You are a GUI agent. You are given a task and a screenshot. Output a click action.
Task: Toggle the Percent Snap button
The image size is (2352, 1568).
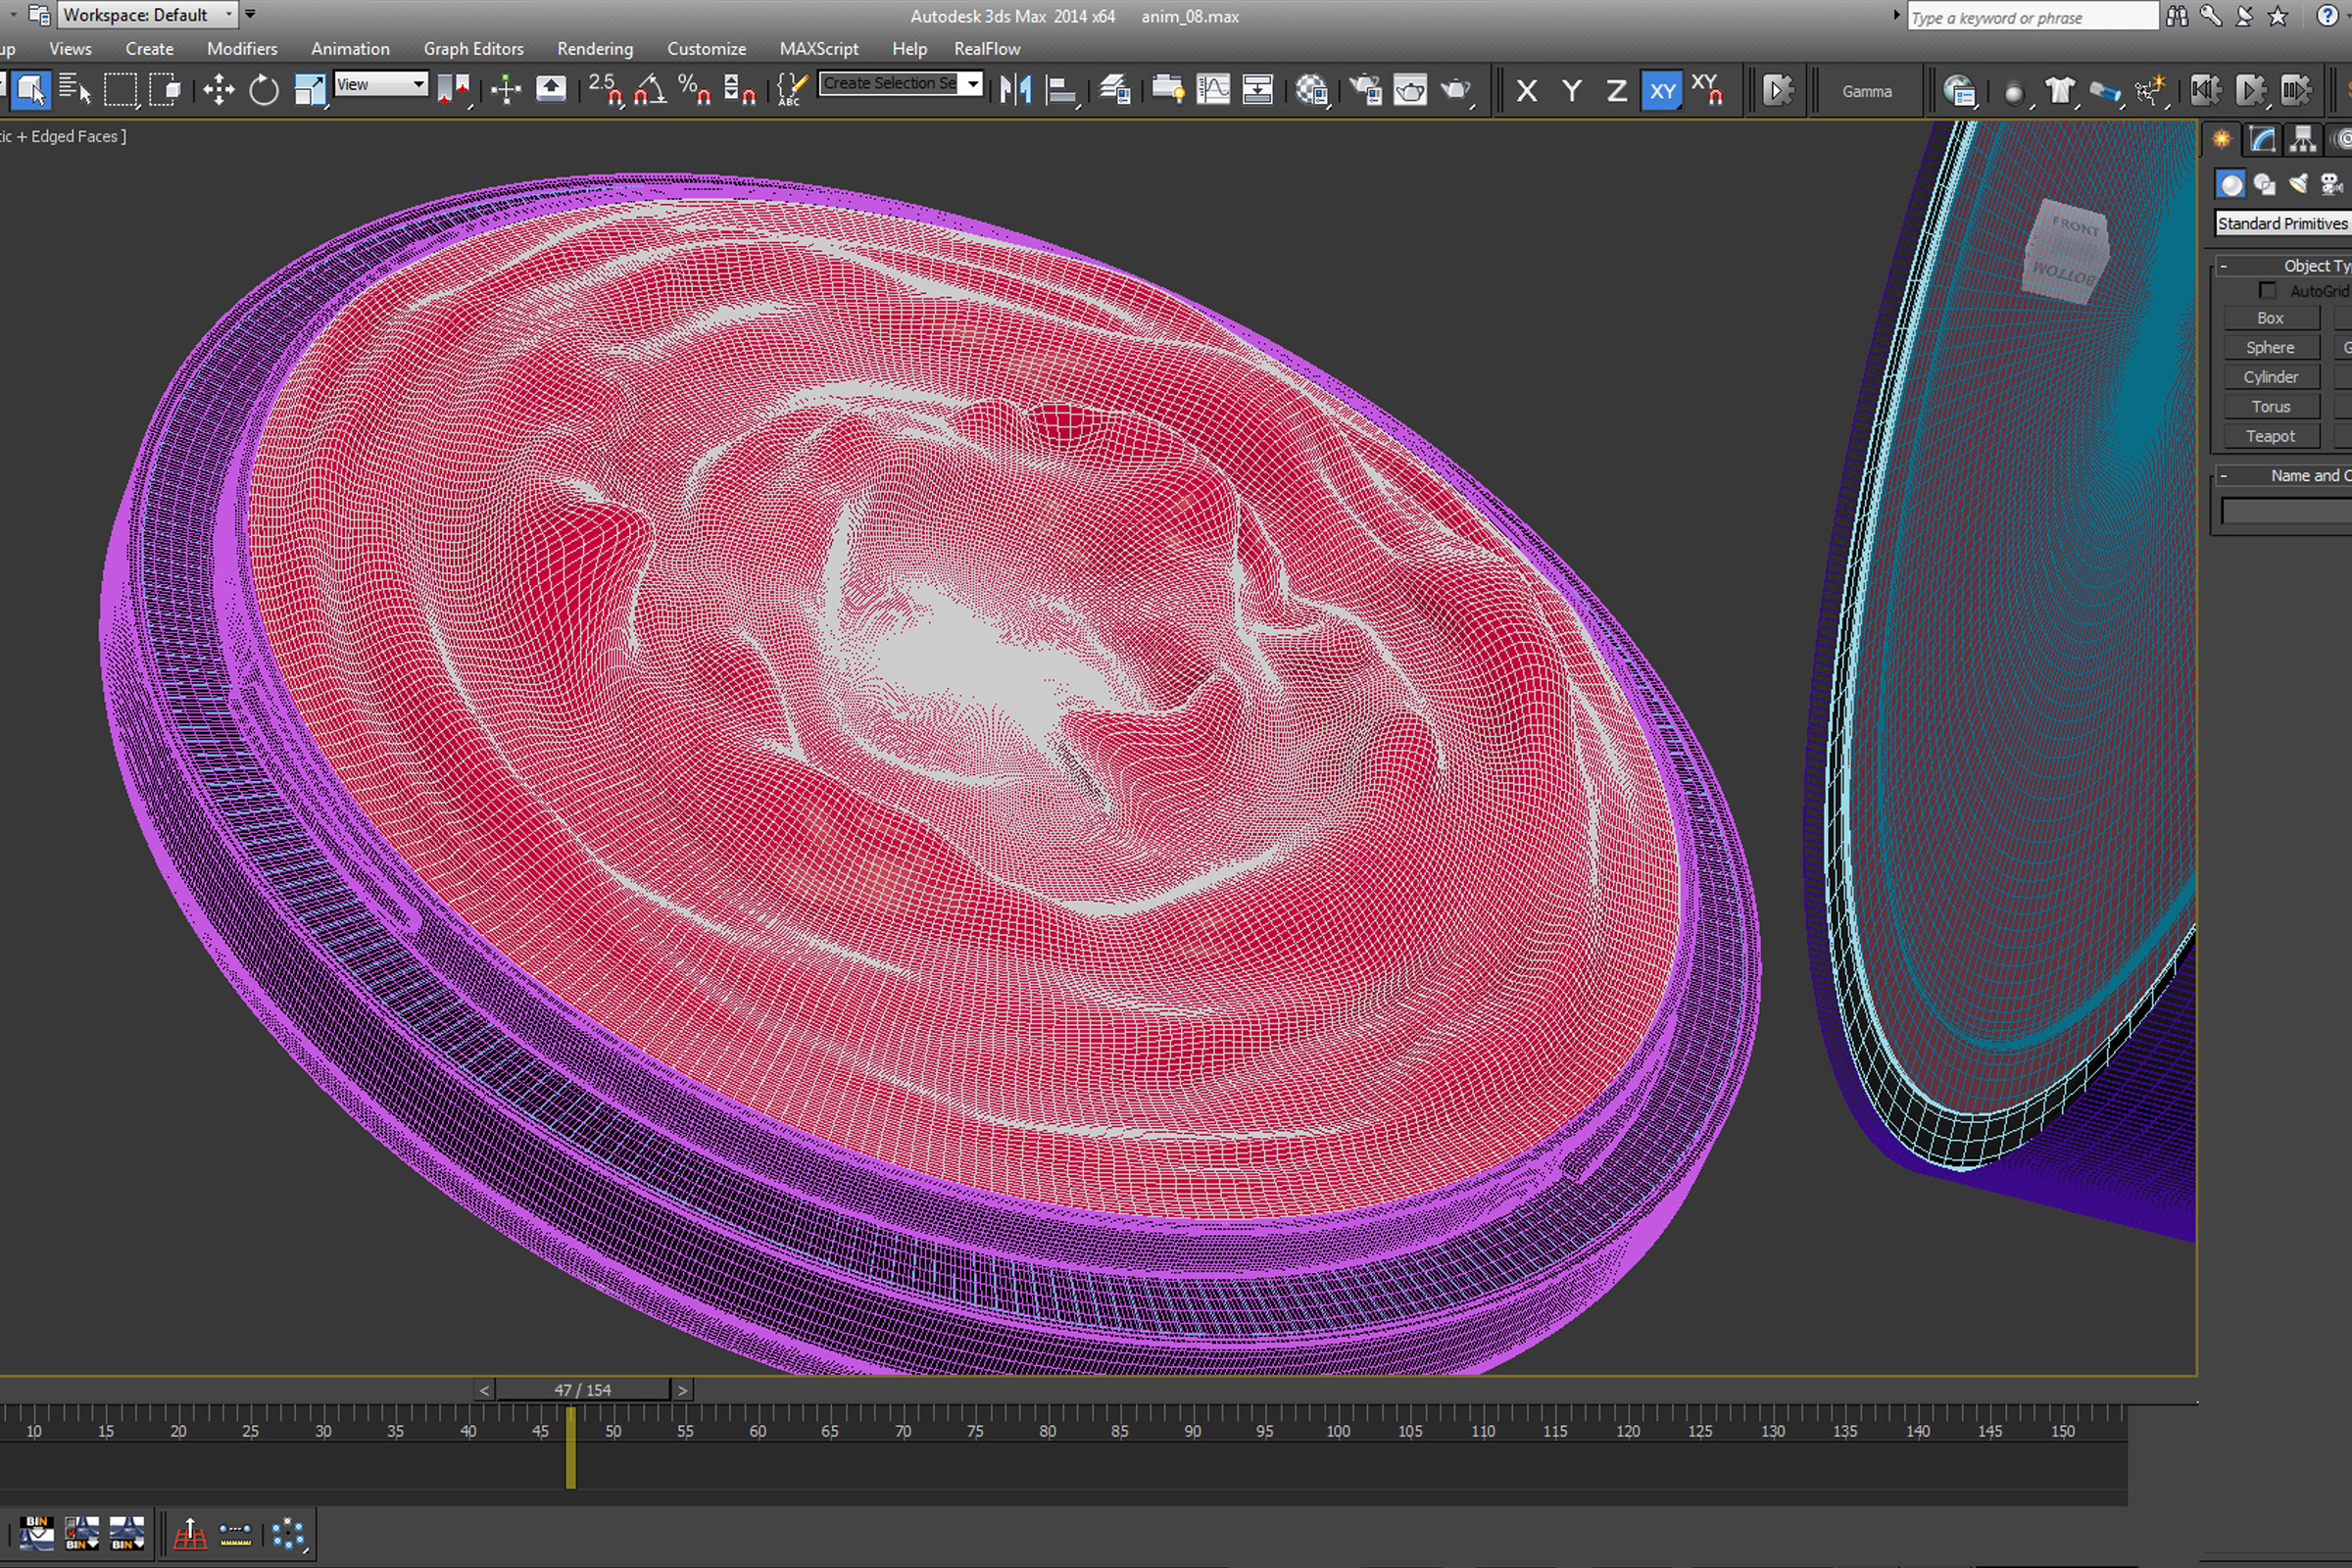pyautogui.click(x=695, y=90)
